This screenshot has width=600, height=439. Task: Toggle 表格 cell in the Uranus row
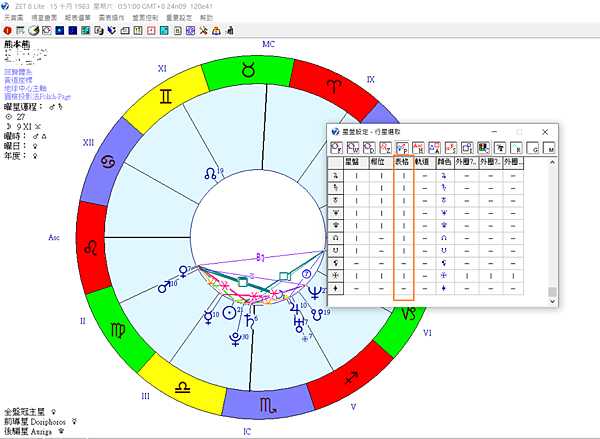(x=404, y=201)
